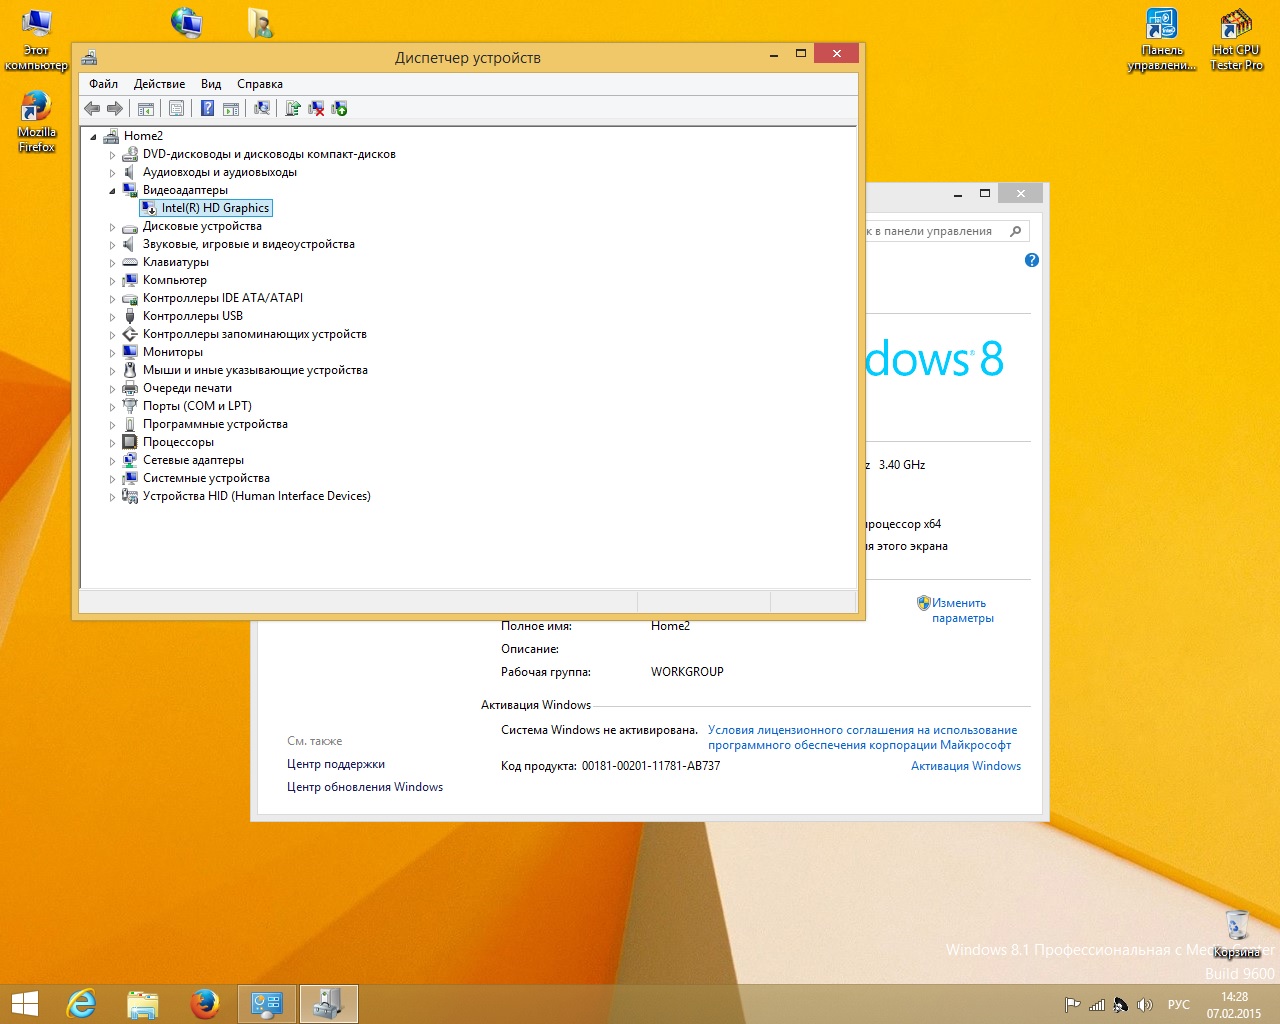Expand Аудиовходы и аудиовыходы node
The width and height of the screenshot is (1280, 1024).
[x=112, y=173]
